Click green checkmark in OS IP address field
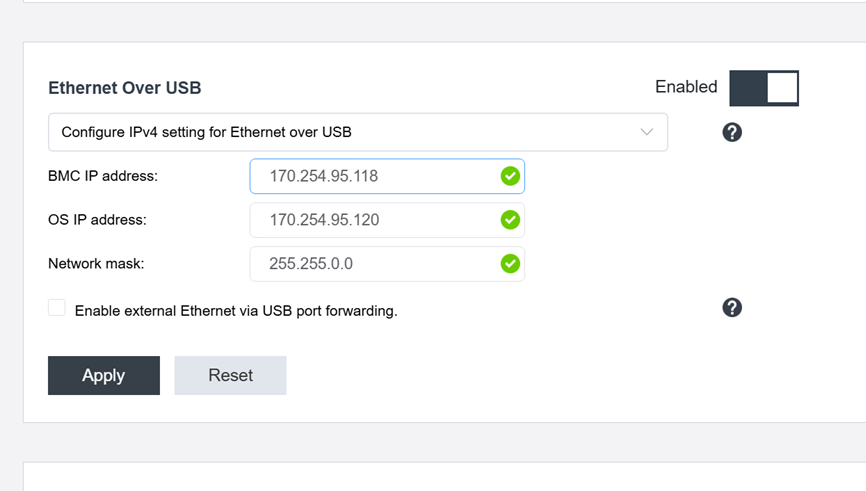The image size is (866, 491). tap(510, 220)
